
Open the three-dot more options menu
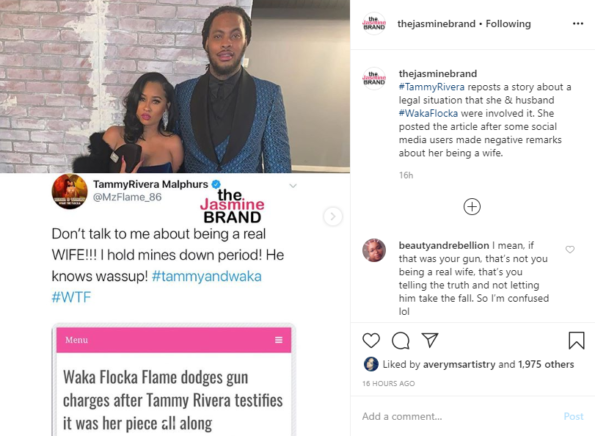pos(578,24)
